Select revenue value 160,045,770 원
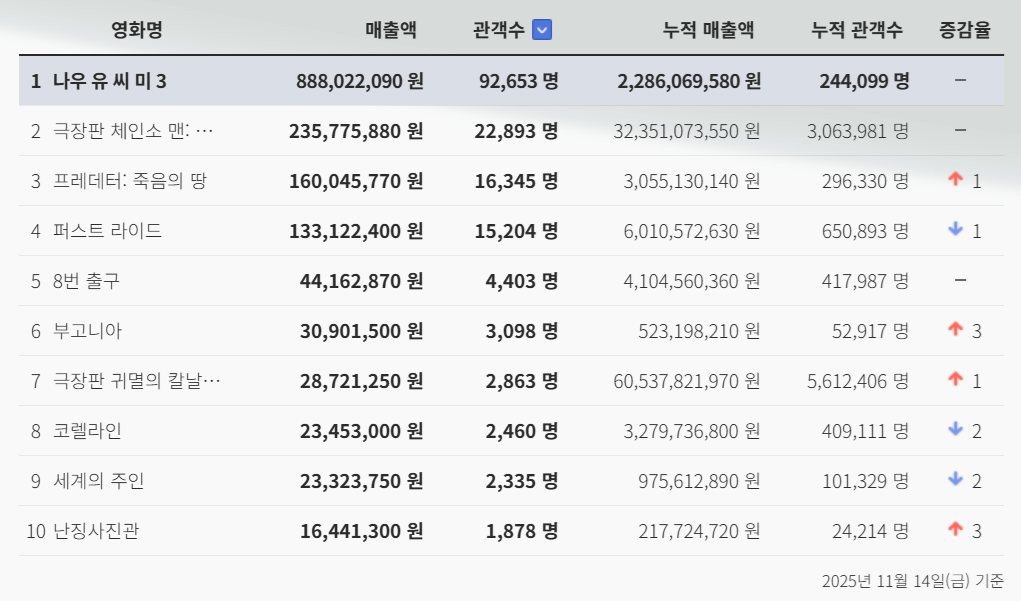1021x601 pixels. pyautogui.click(x=356, y=180)
